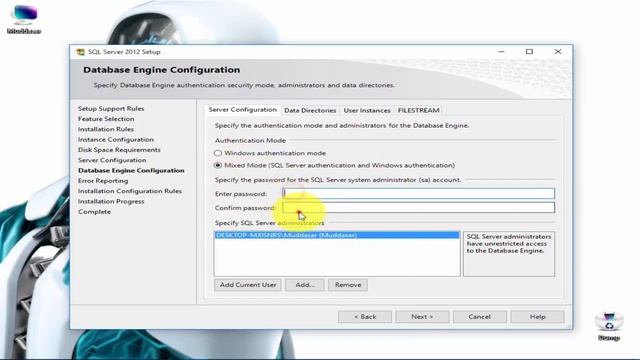Click Installation Progress step in sidebar

[111, 201]
